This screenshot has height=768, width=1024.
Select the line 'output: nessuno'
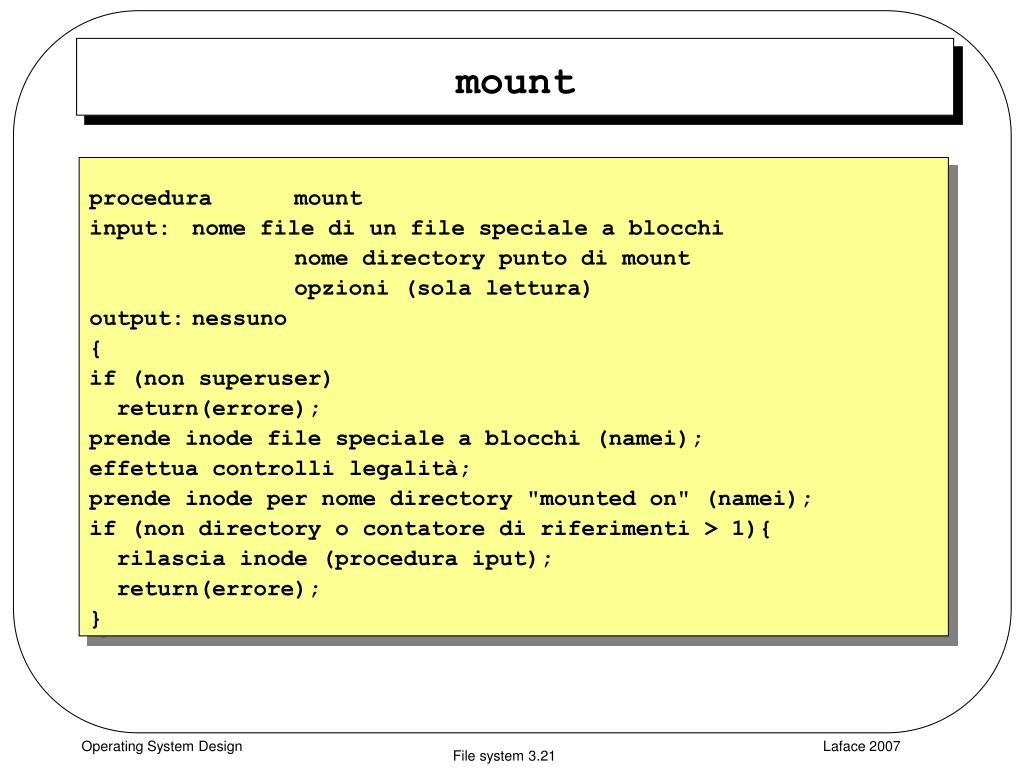188,319
